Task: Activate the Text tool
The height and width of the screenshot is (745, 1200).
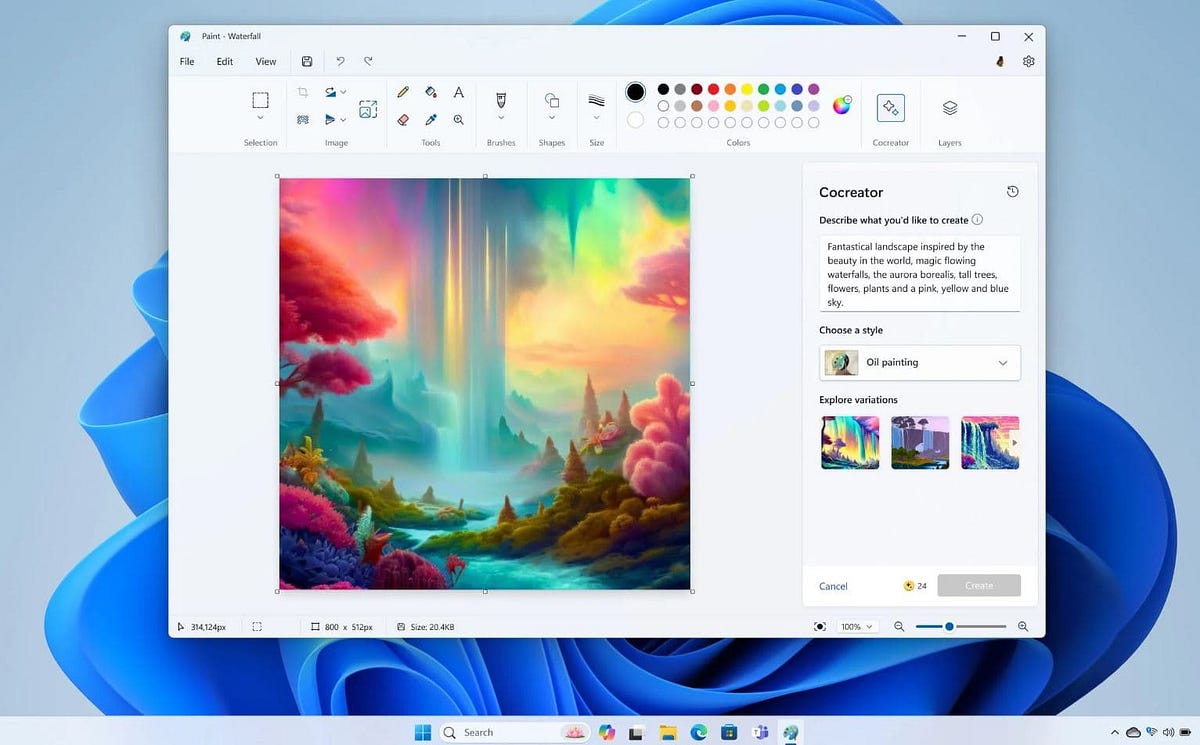Action: click(458, 92)
